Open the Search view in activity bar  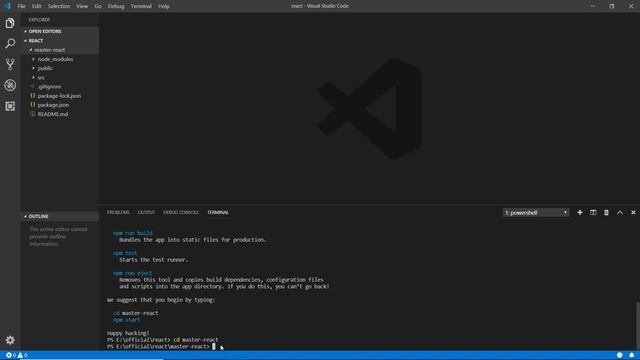tap(10, 43)
